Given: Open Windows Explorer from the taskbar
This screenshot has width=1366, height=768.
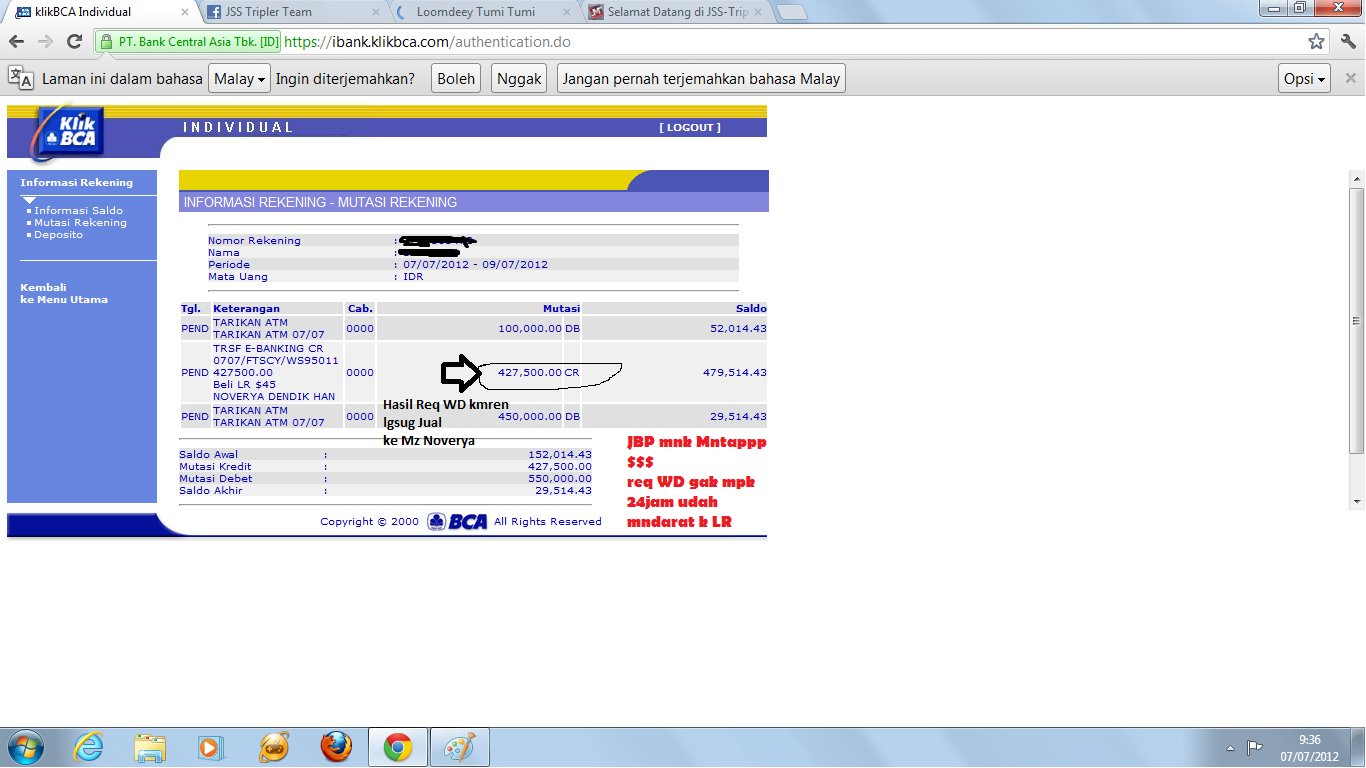Looking at the screenshot, I should tap(150, 747).
